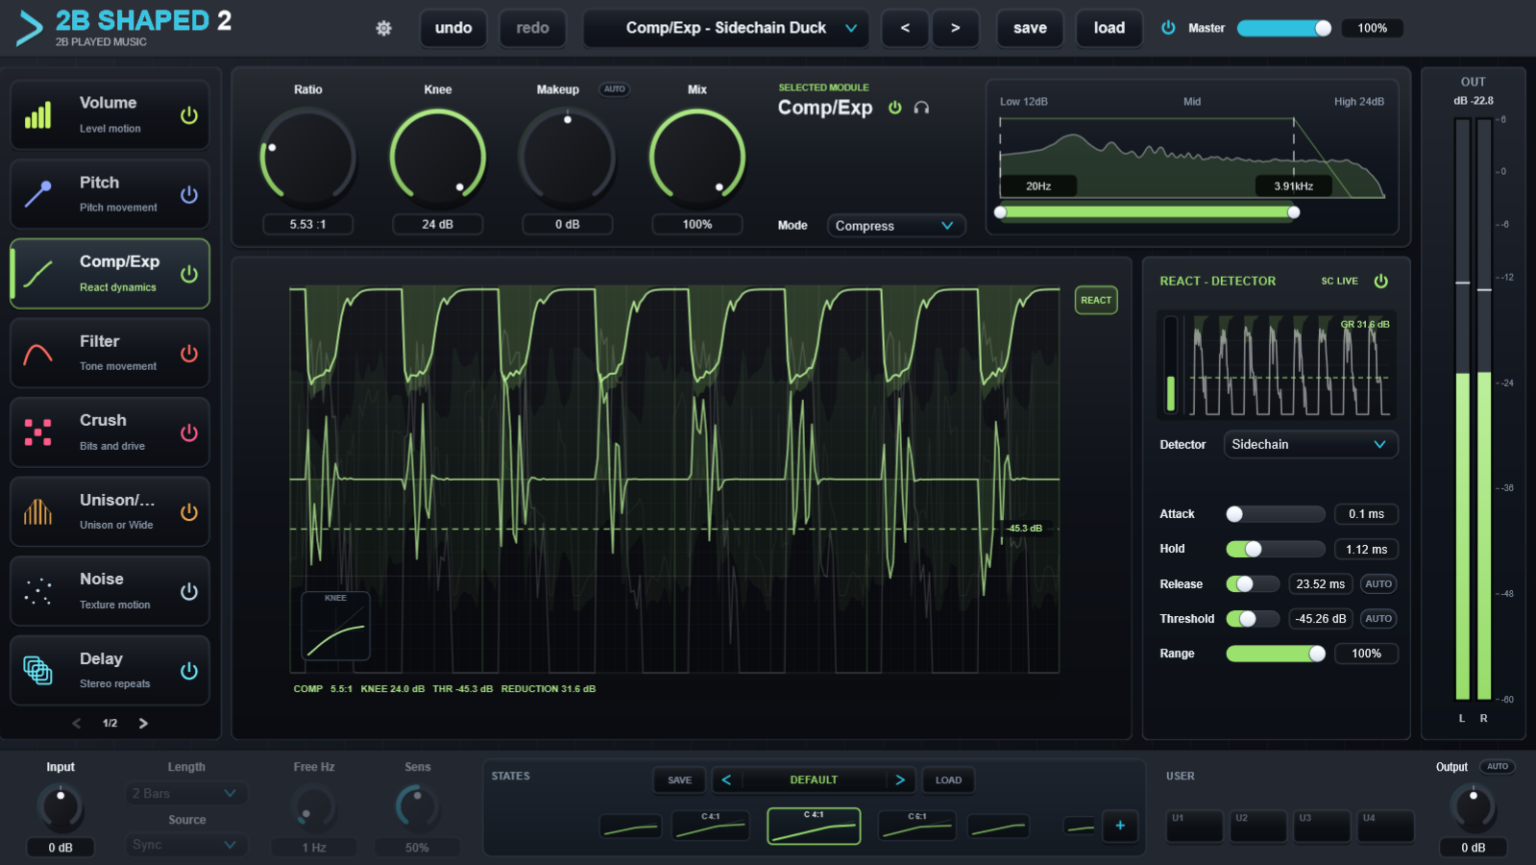Click the Attack value field 0.1 ms

(x=1366, y=514)
